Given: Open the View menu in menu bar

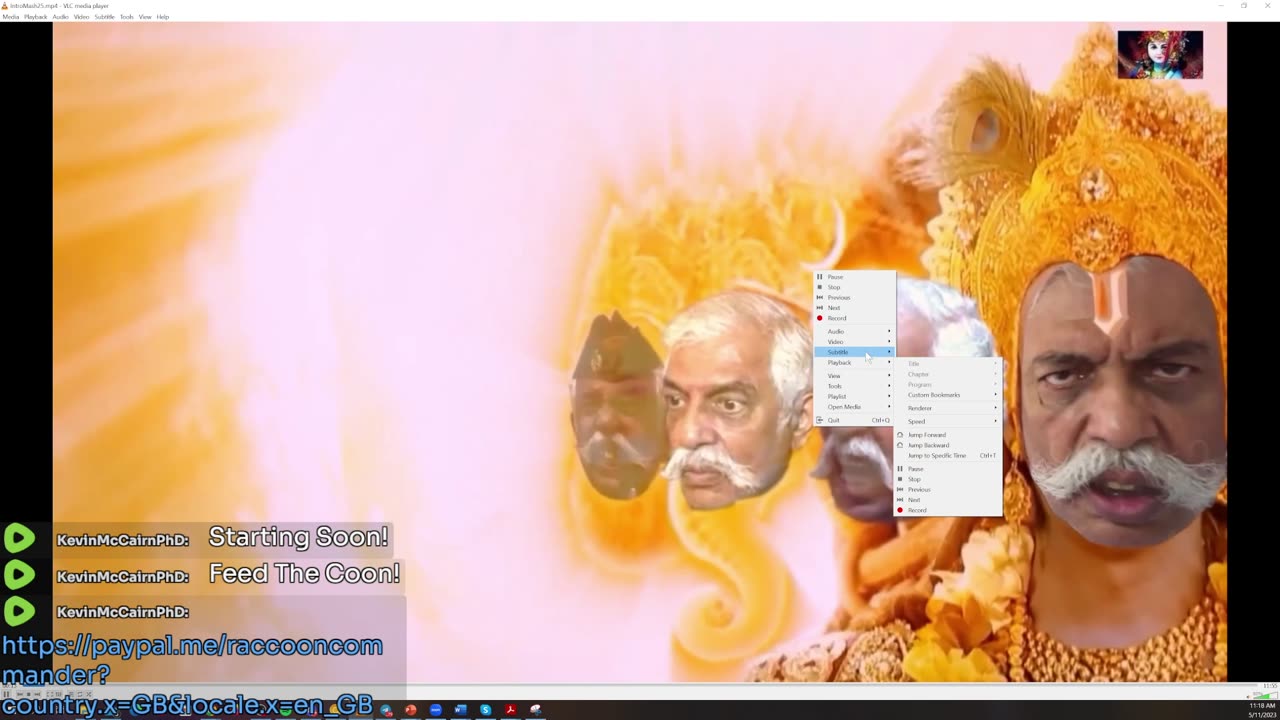Looking at the screenshot, I should [145, 17].
